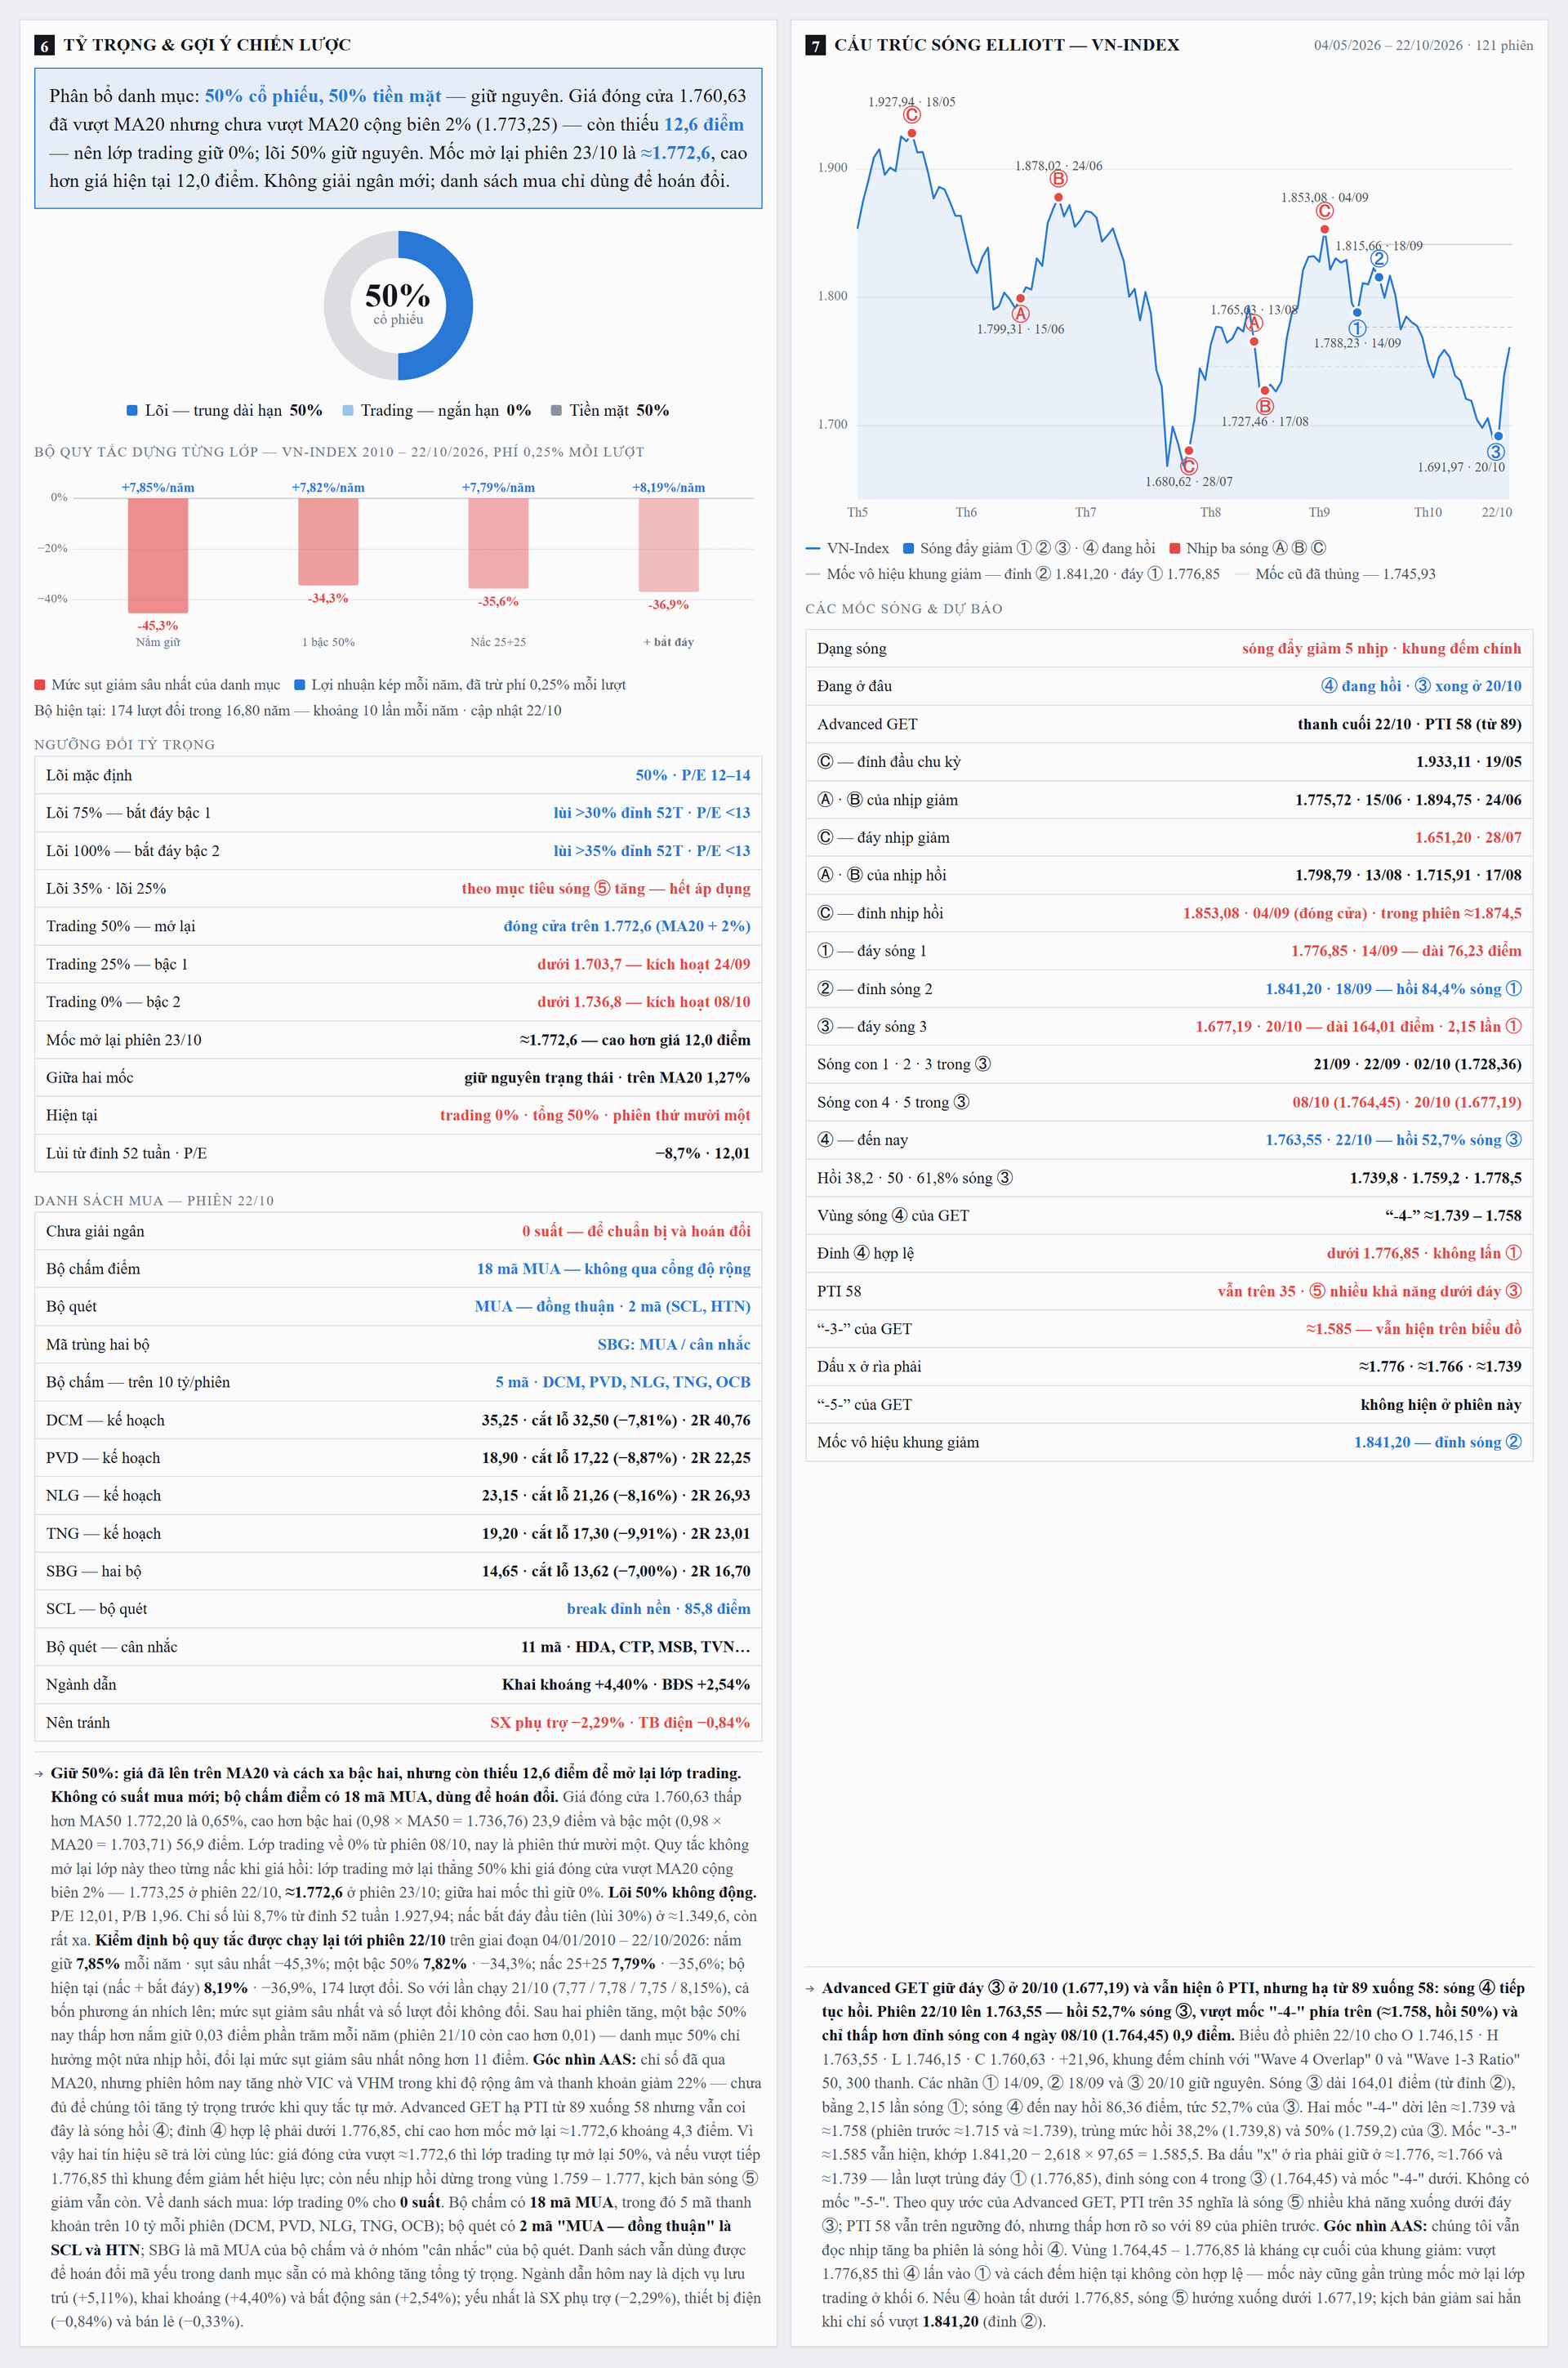Screen dimensions: 1568x2368
Task: Click 'SBG: MUA / cân nhắc' value
Action: (674, 1344)
